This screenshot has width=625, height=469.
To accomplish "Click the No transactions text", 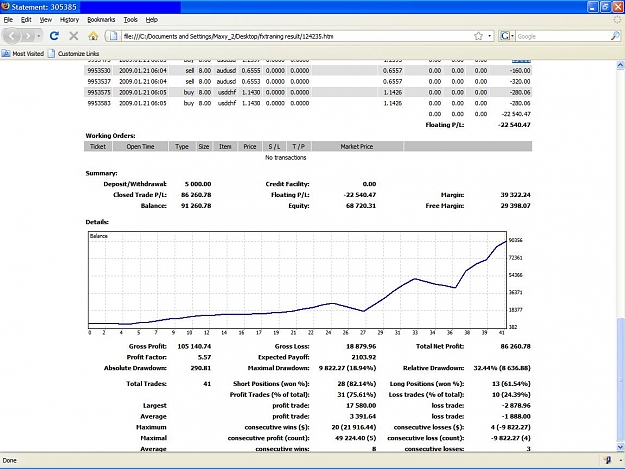I will [286, 157].
